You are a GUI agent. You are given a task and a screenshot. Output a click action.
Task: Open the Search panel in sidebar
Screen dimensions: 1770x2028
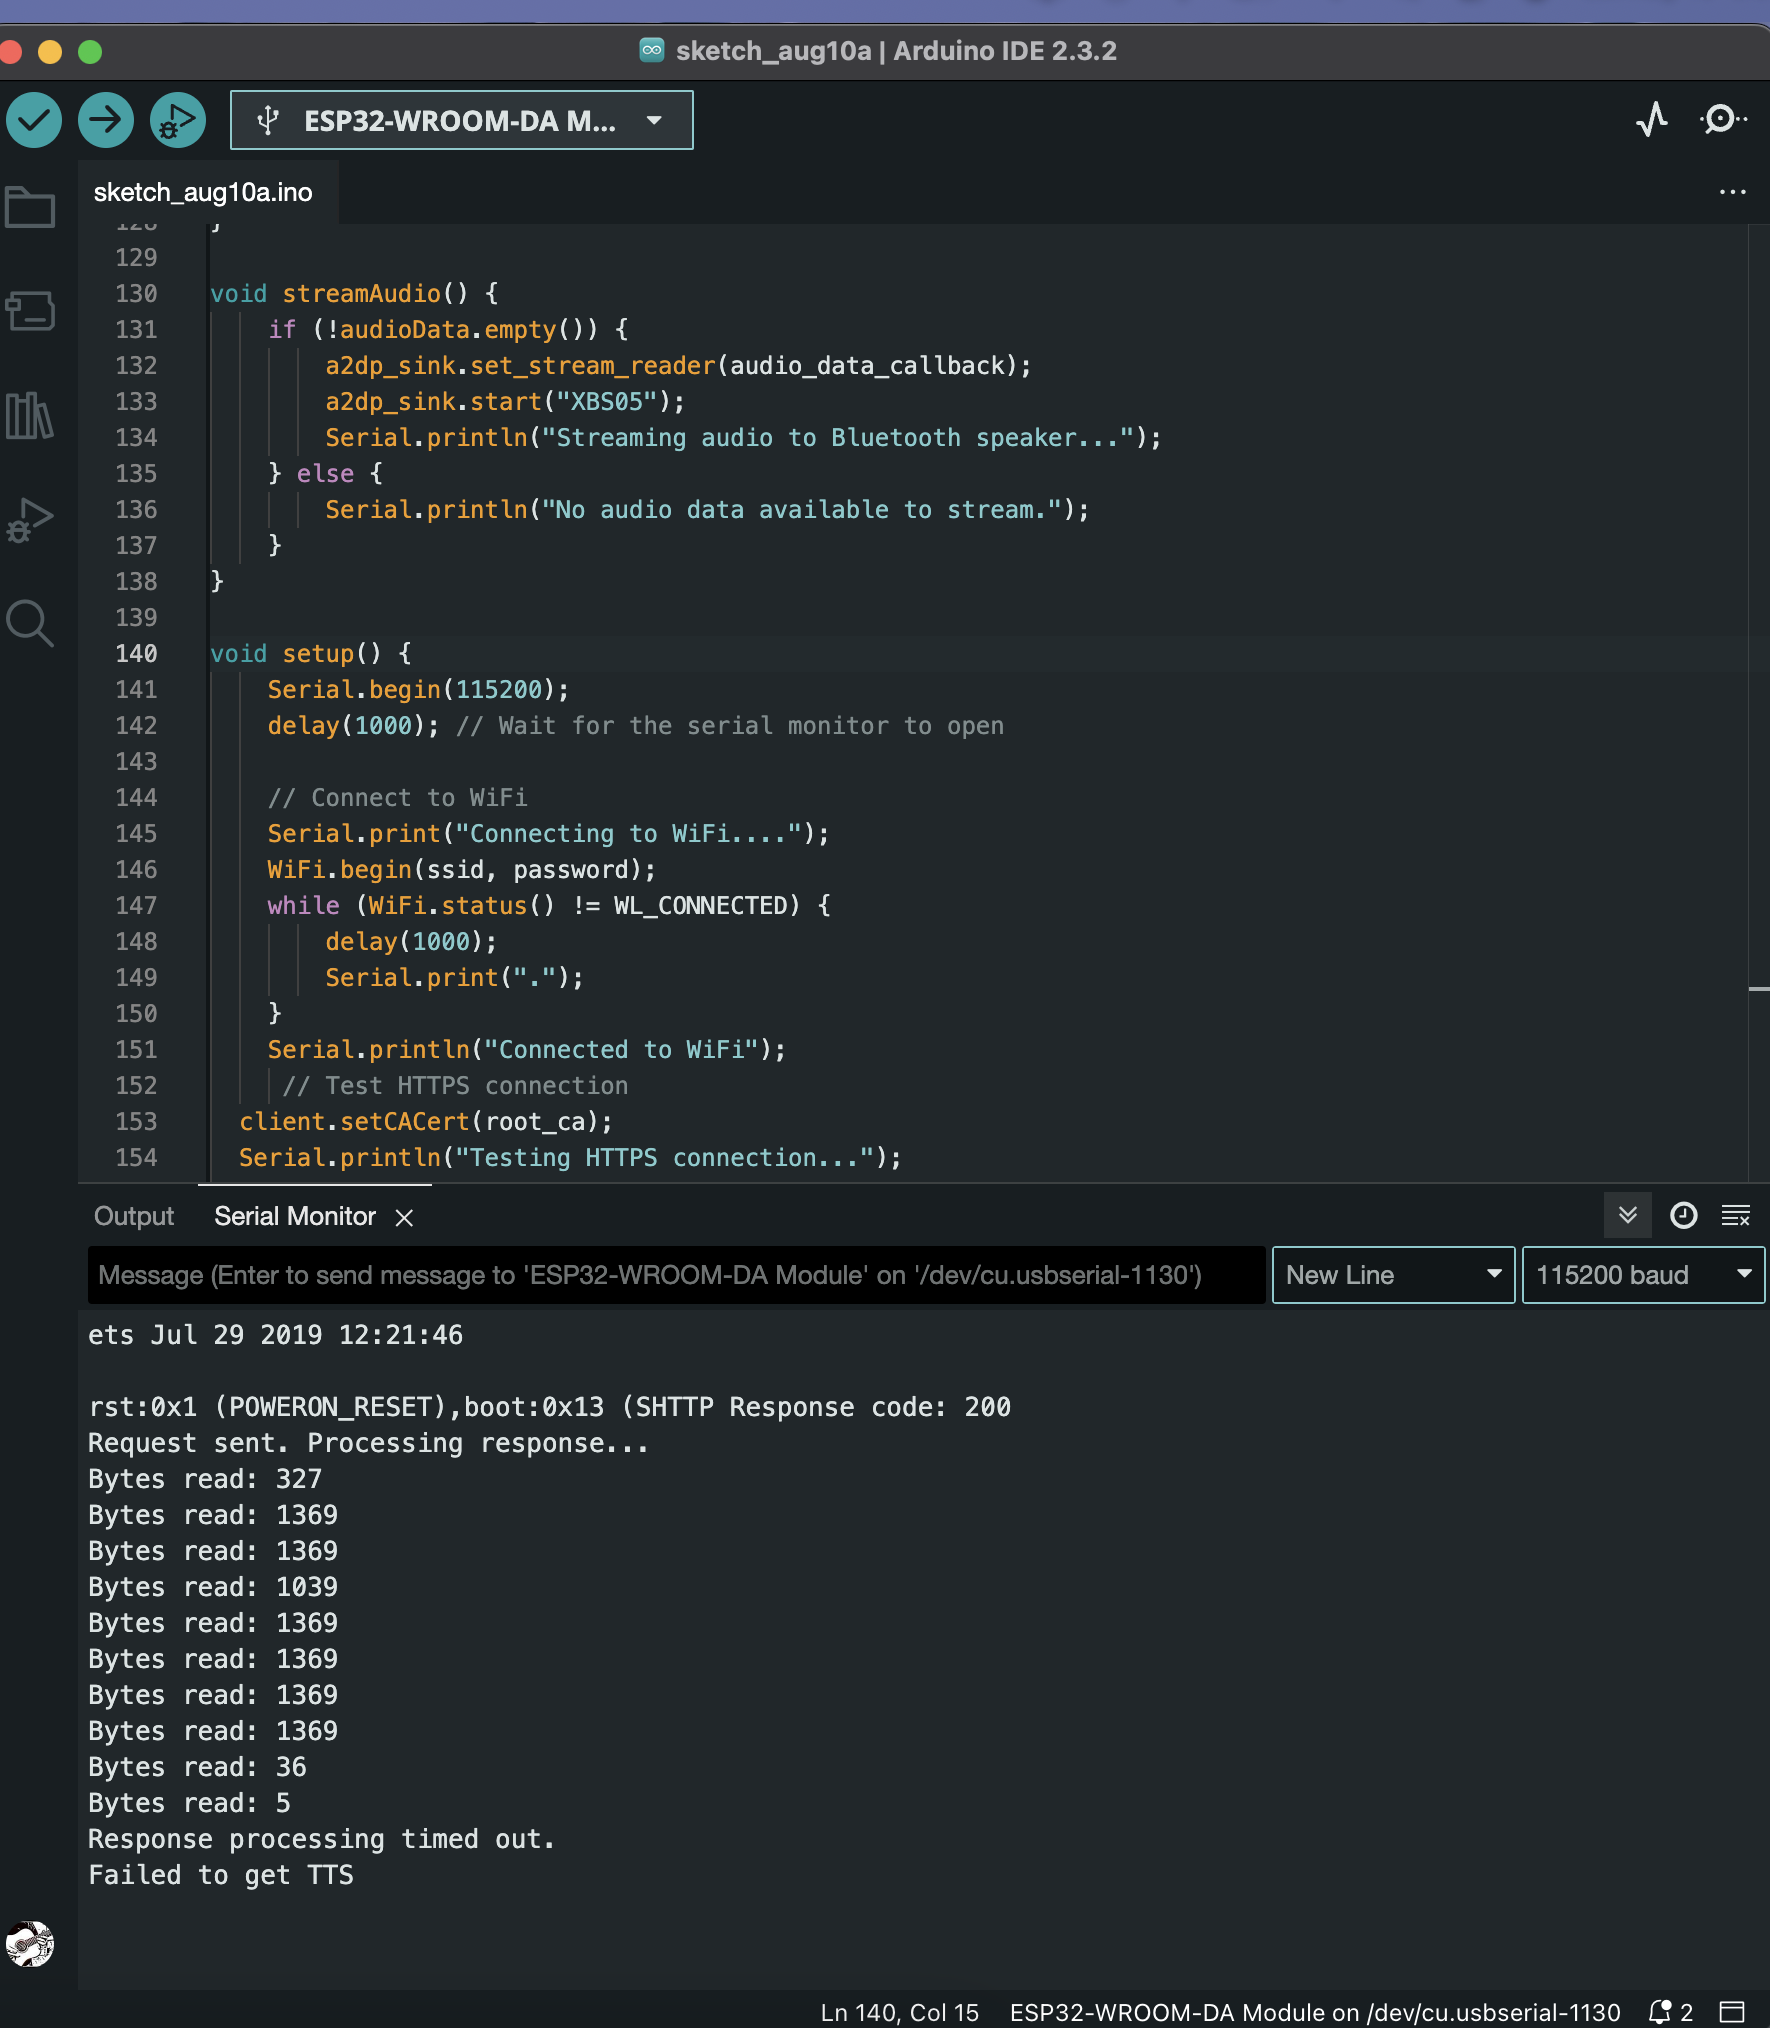(30, 623)
